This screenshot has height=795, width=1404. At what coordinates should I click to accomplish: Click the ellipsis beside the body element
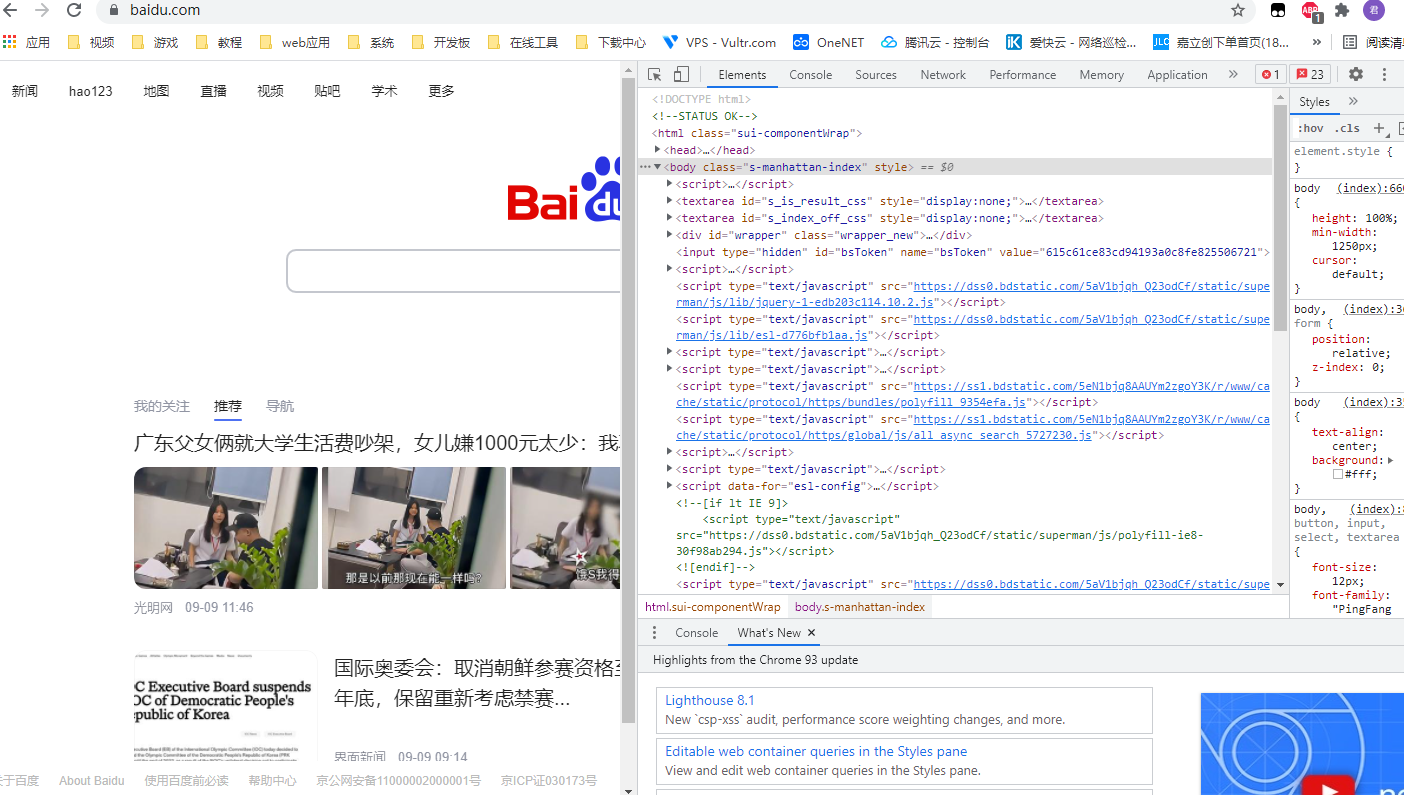[645, 167]
